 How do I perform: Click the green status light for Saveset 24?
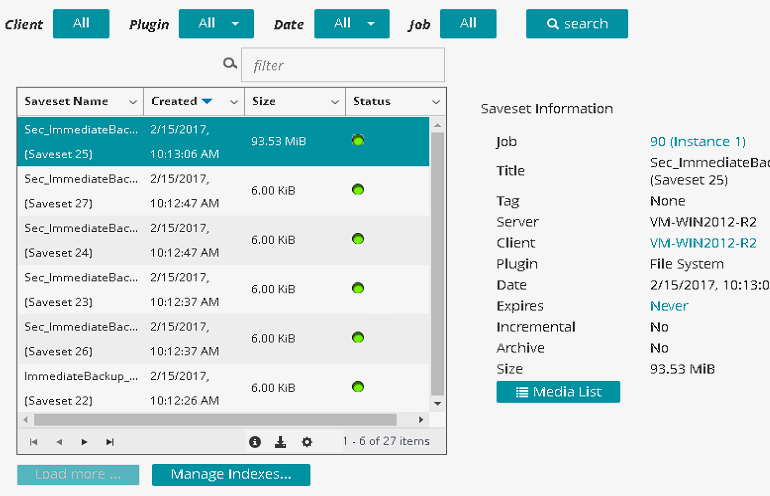pyautogui.click(x=358, y=239)
